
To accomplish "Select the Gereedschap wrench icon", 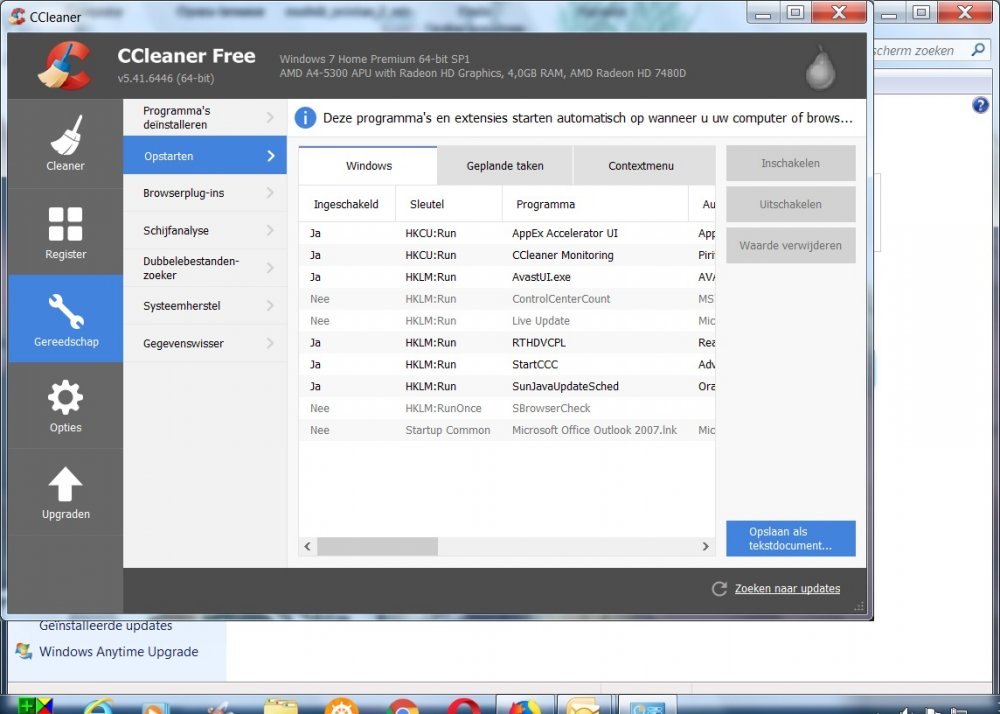I will tap(65, 314).
